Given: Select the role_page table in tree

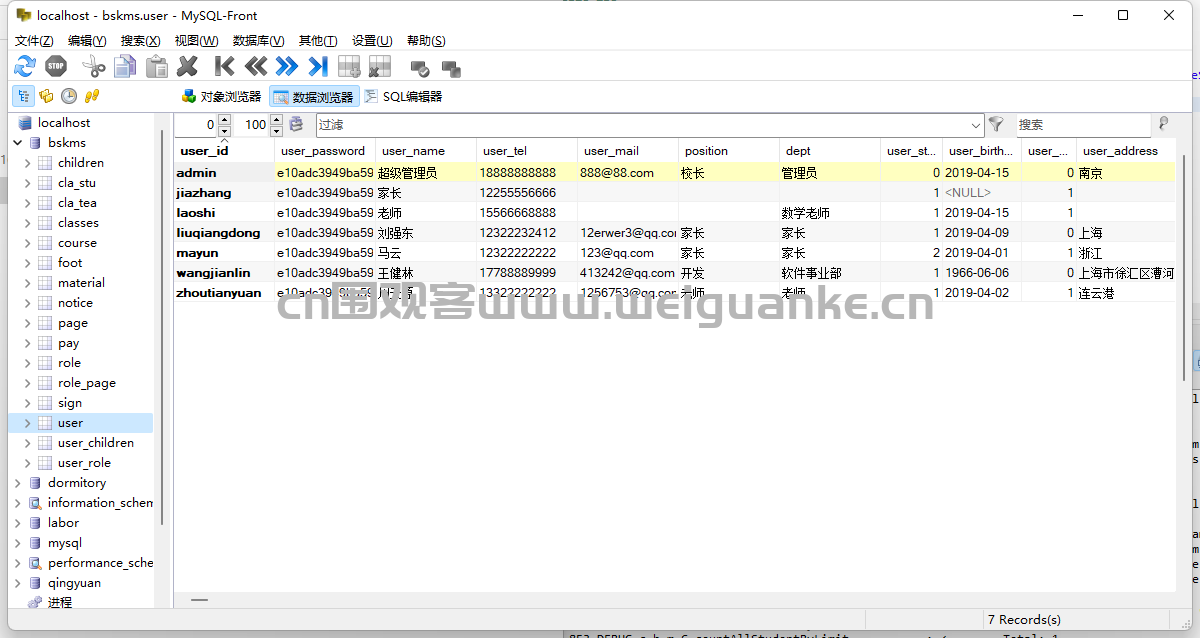Looking at the screenshot, I should click(x=87, y=383).
